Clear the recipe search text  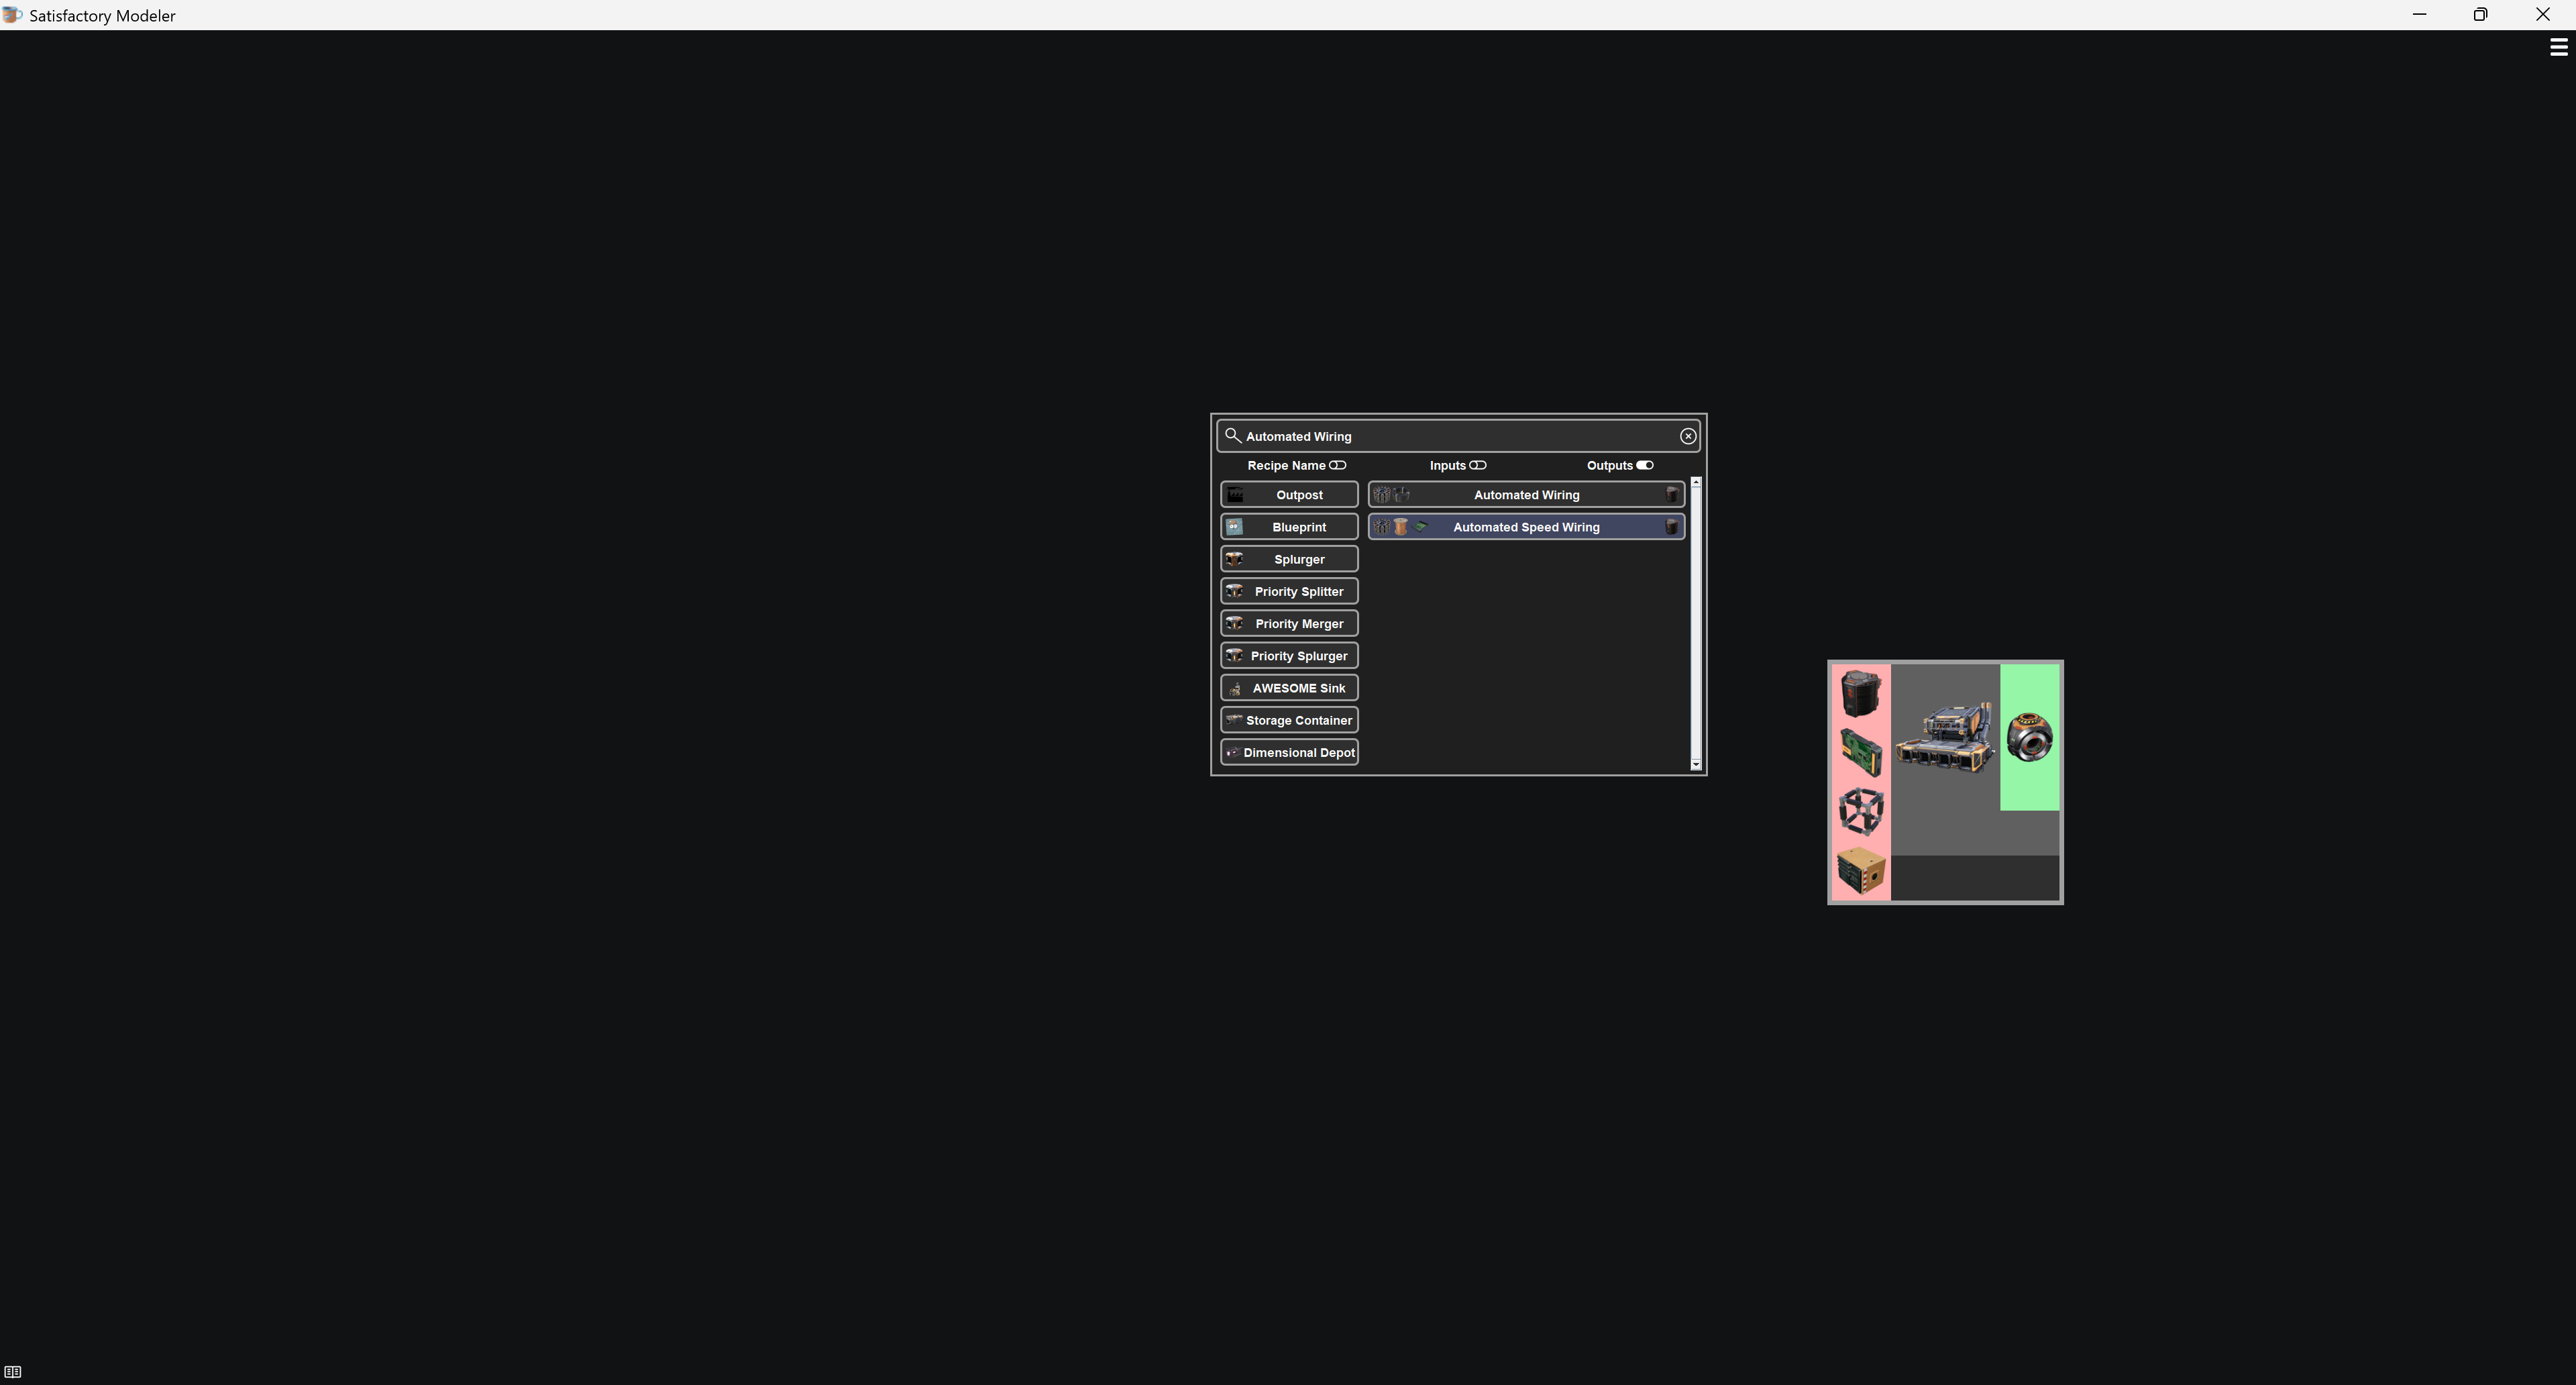1688,436
